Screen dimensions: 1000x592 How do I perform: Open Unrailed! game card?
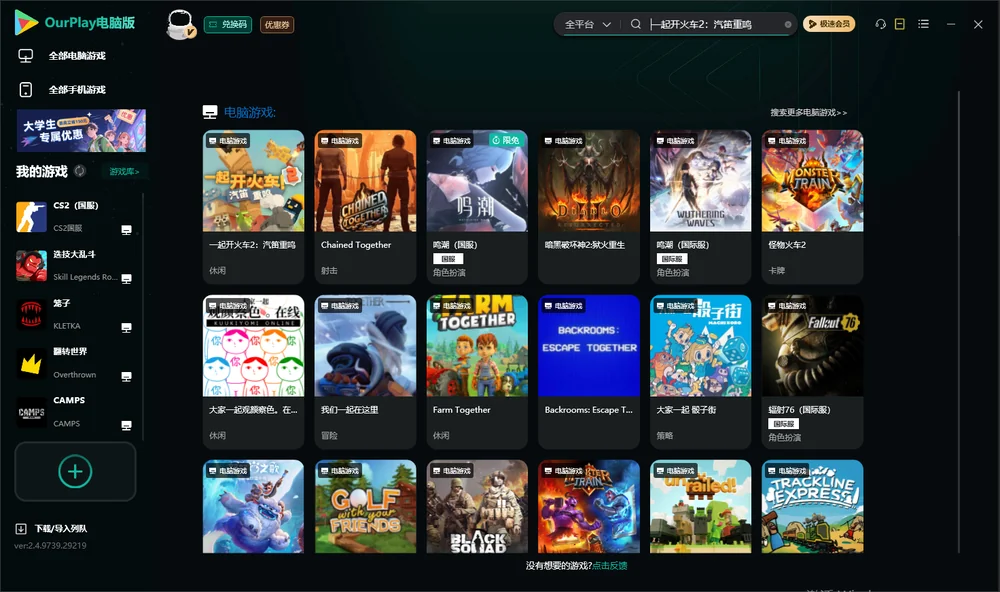(700, 507)
